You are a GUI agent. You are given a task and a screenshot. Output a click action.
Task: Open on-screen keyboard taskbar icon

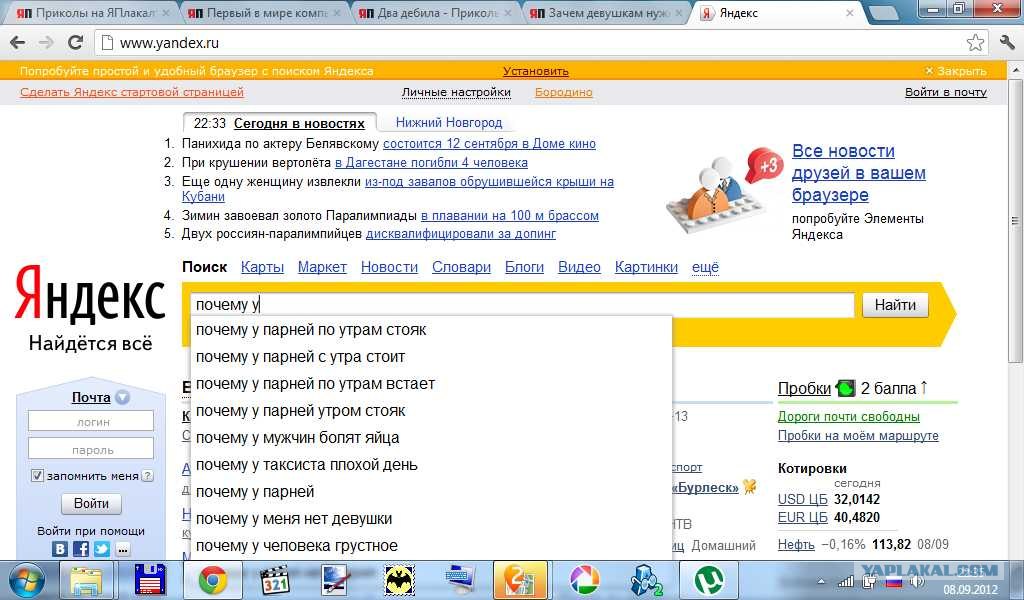point(461,580)
